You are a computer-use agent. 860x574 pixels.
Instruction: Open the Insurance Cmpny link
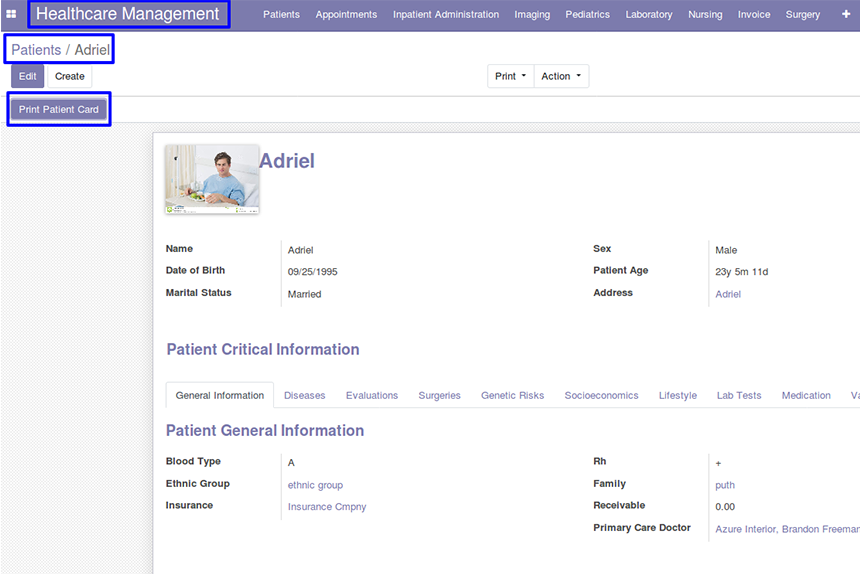click(327, 507)
